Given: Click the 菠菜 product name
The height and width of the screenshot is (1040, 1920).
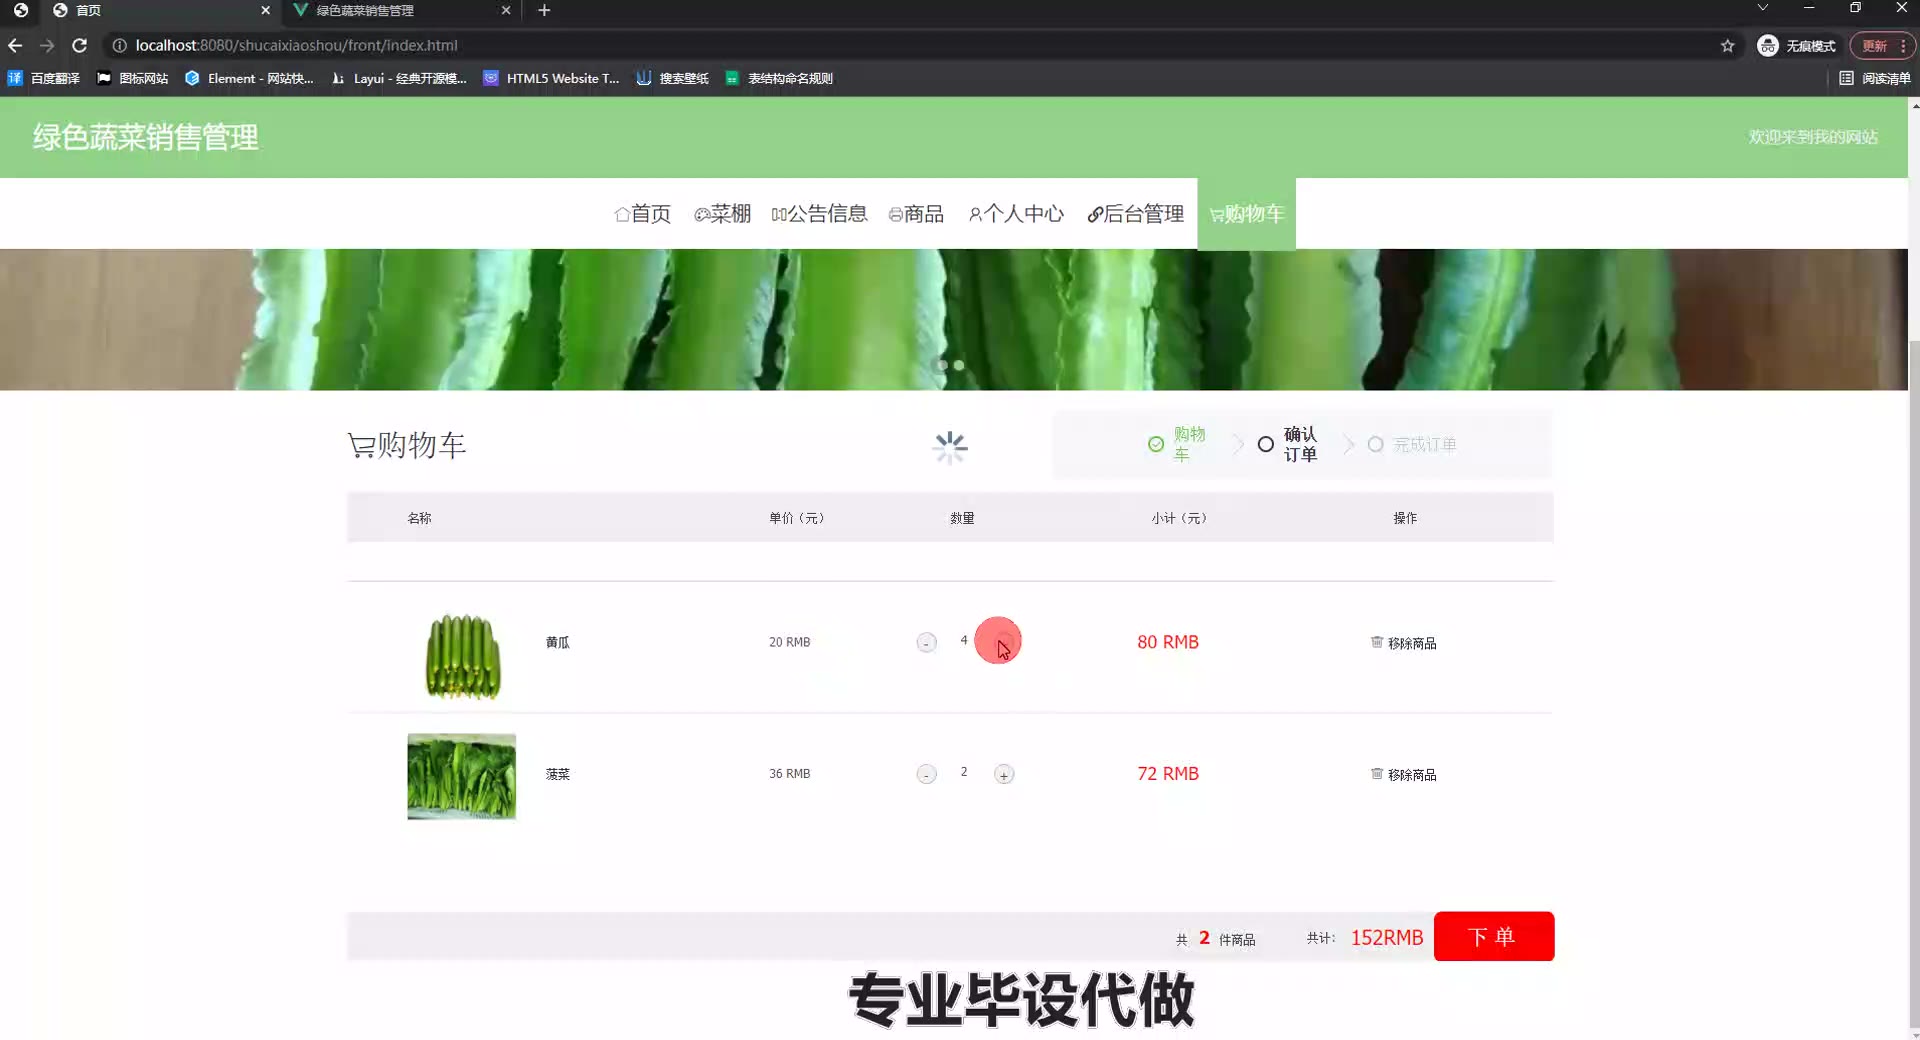Looking at the screenshot, I should [x=558, y=774].
